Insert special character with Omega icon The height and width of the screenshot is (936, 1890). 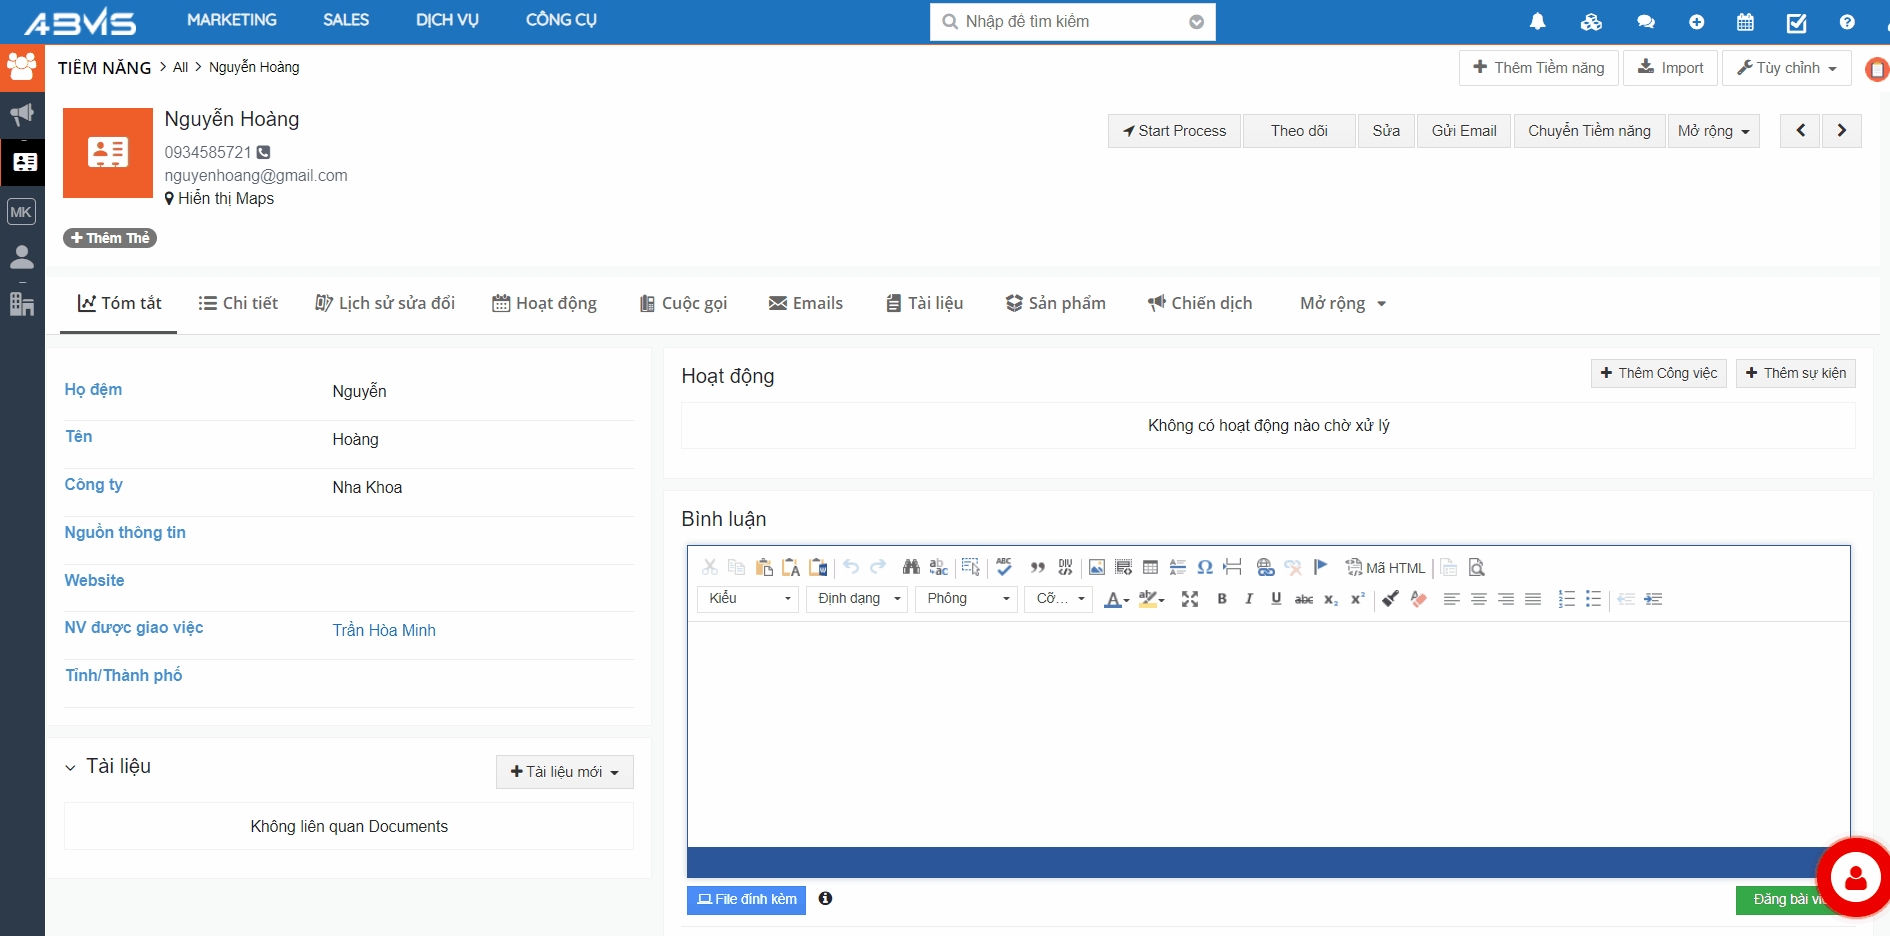1205,568
